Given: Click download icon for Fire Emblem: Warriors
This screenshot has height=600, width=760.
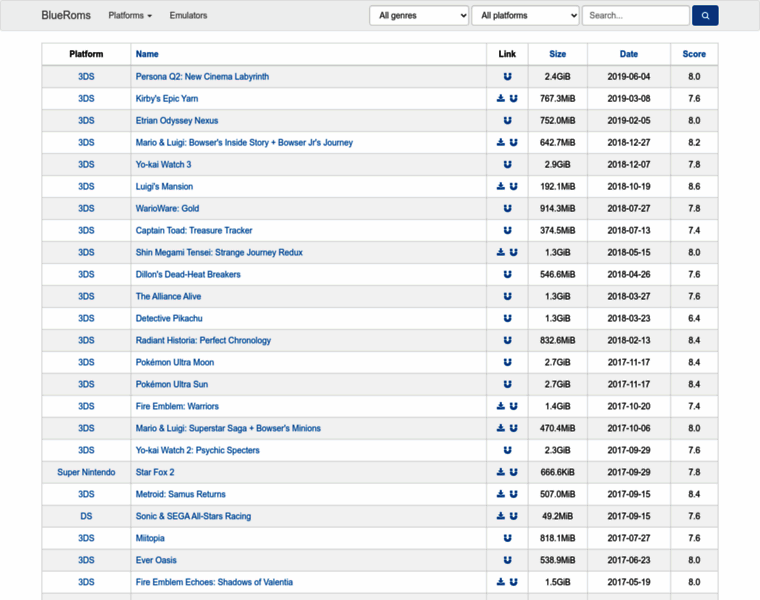Looking at the screenshot, I should pyautogui.click(x=501, y=406).
